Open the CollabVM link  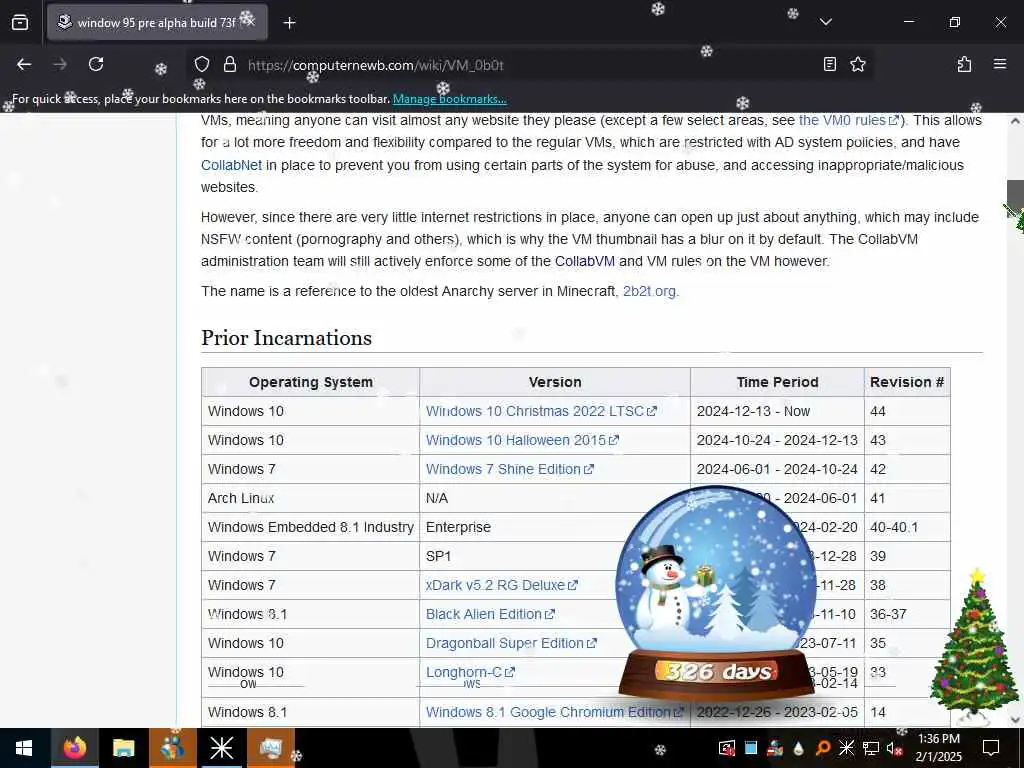pos(584,261)
